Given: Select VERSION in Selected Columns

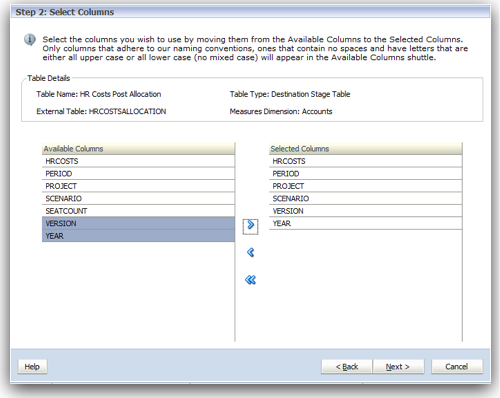Looking at the screenshot, I should click(366, 211).
